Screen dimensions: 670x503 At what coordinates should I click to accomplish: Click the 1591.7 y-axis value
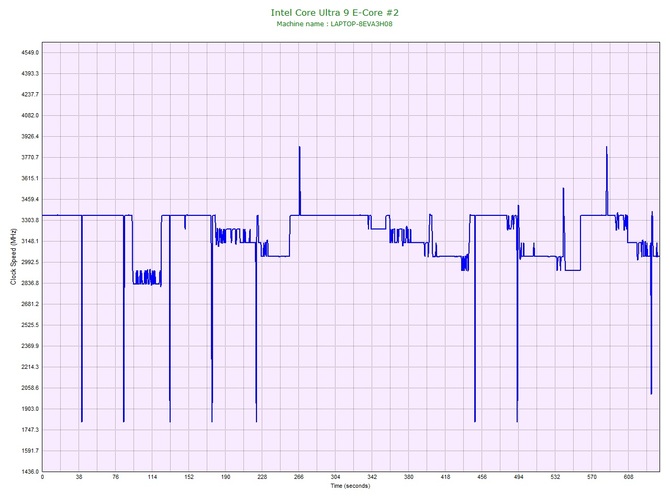point(30,450)
